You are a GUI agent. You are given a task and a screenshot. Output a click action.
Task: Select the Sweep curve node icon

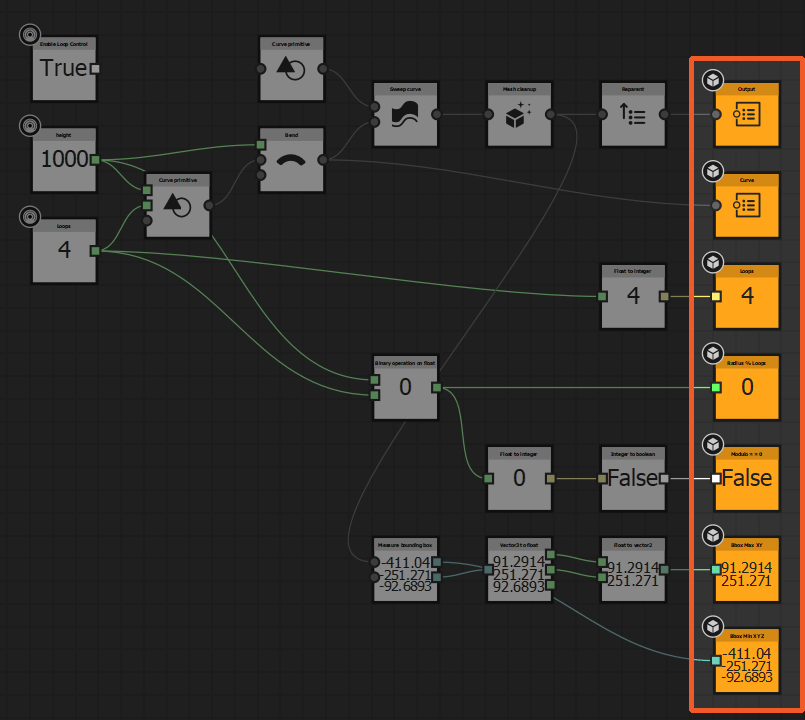pyautogui.click(x=404, y=113)
